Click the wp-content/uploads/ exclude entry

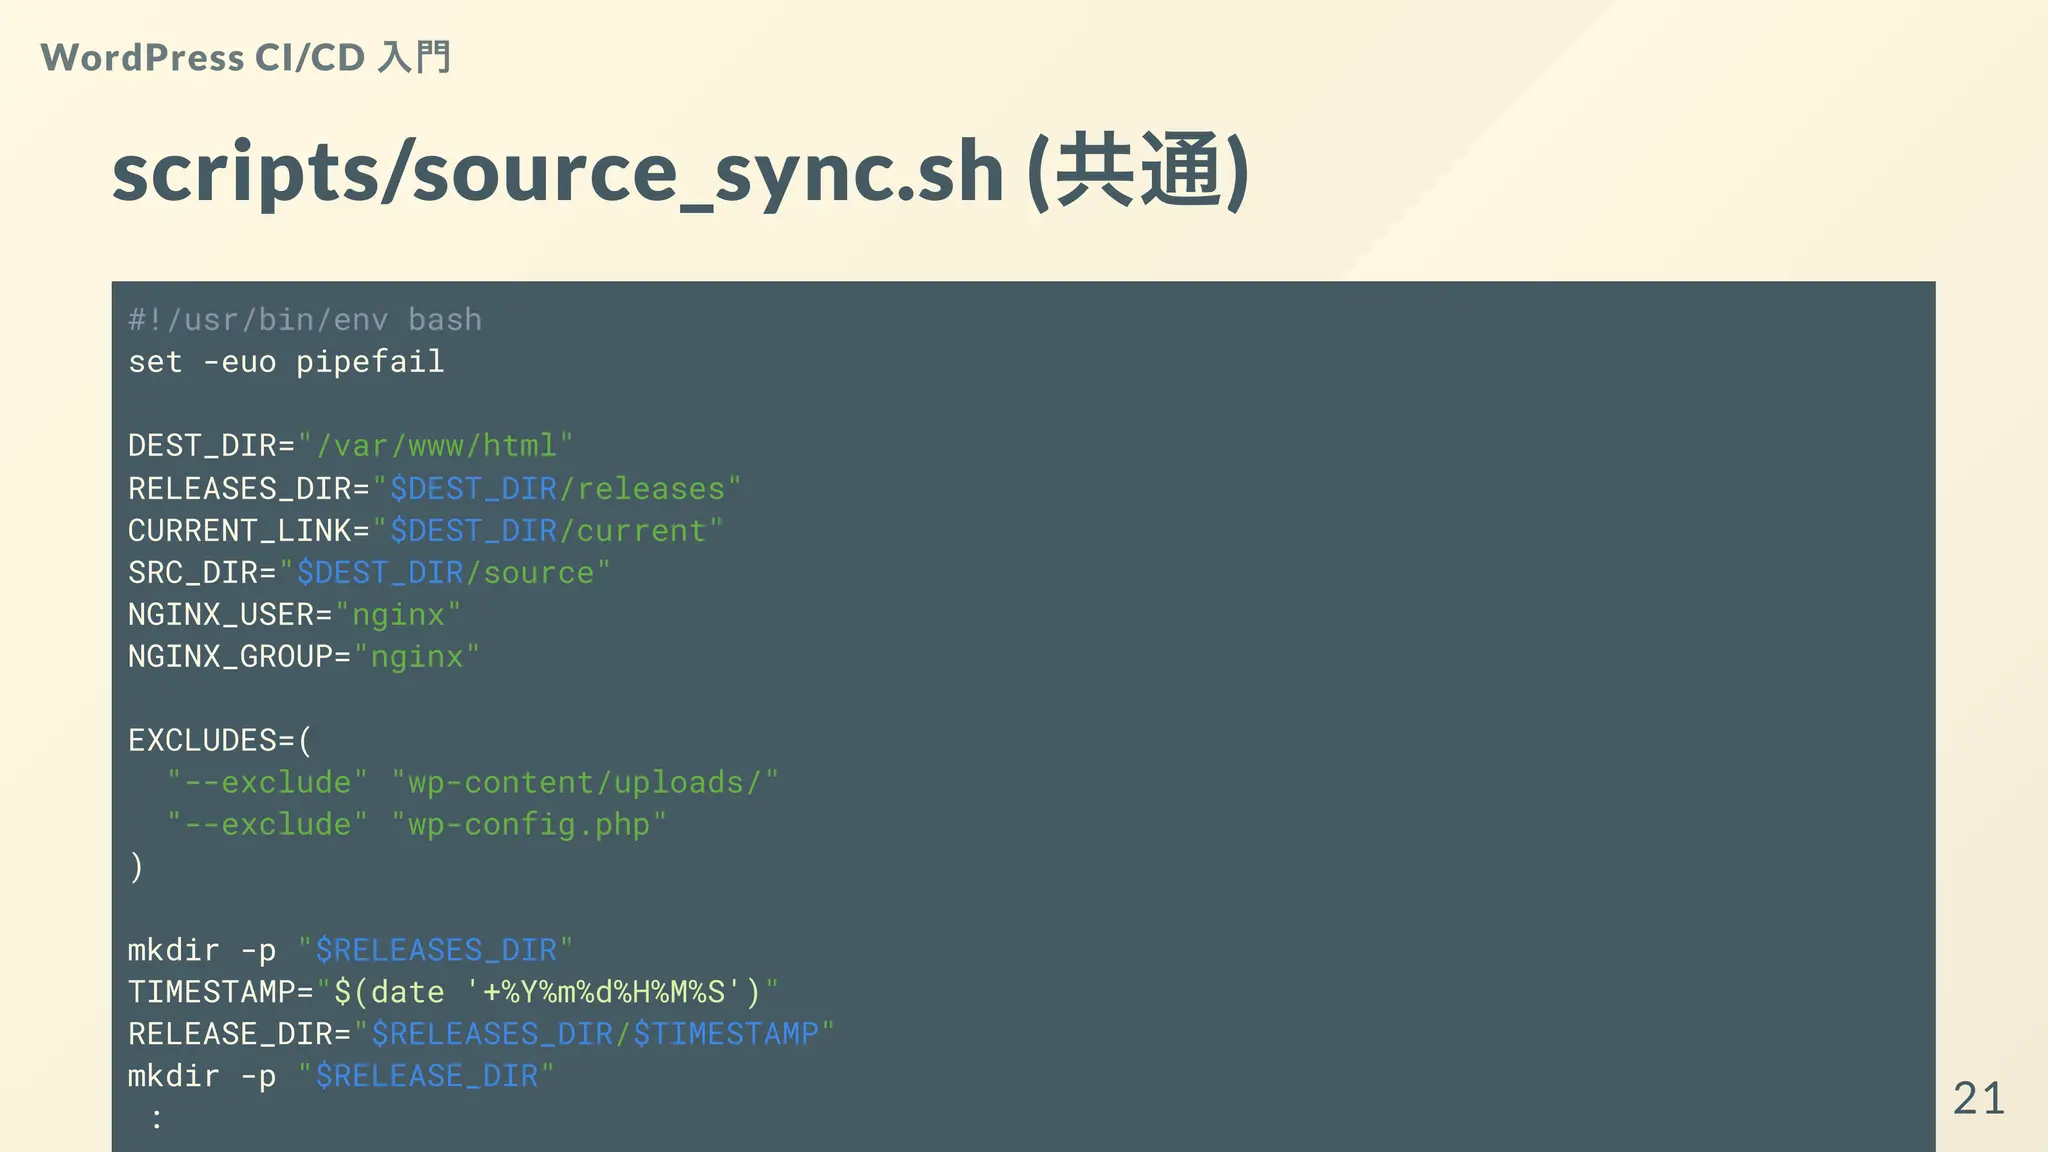click(x=584, y=783)
